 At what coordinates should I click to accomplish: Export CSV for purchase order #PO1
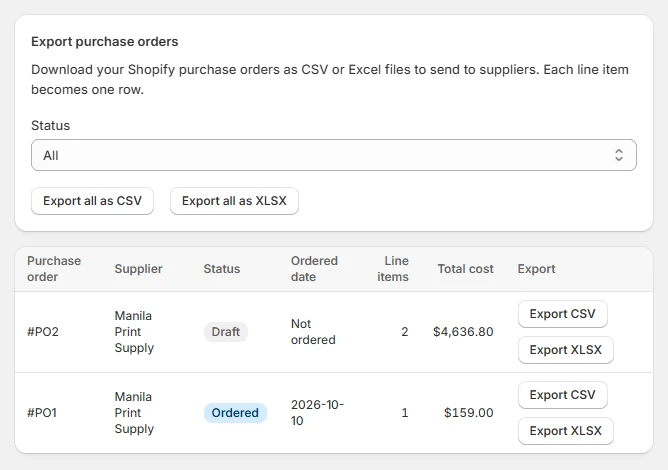562,395
